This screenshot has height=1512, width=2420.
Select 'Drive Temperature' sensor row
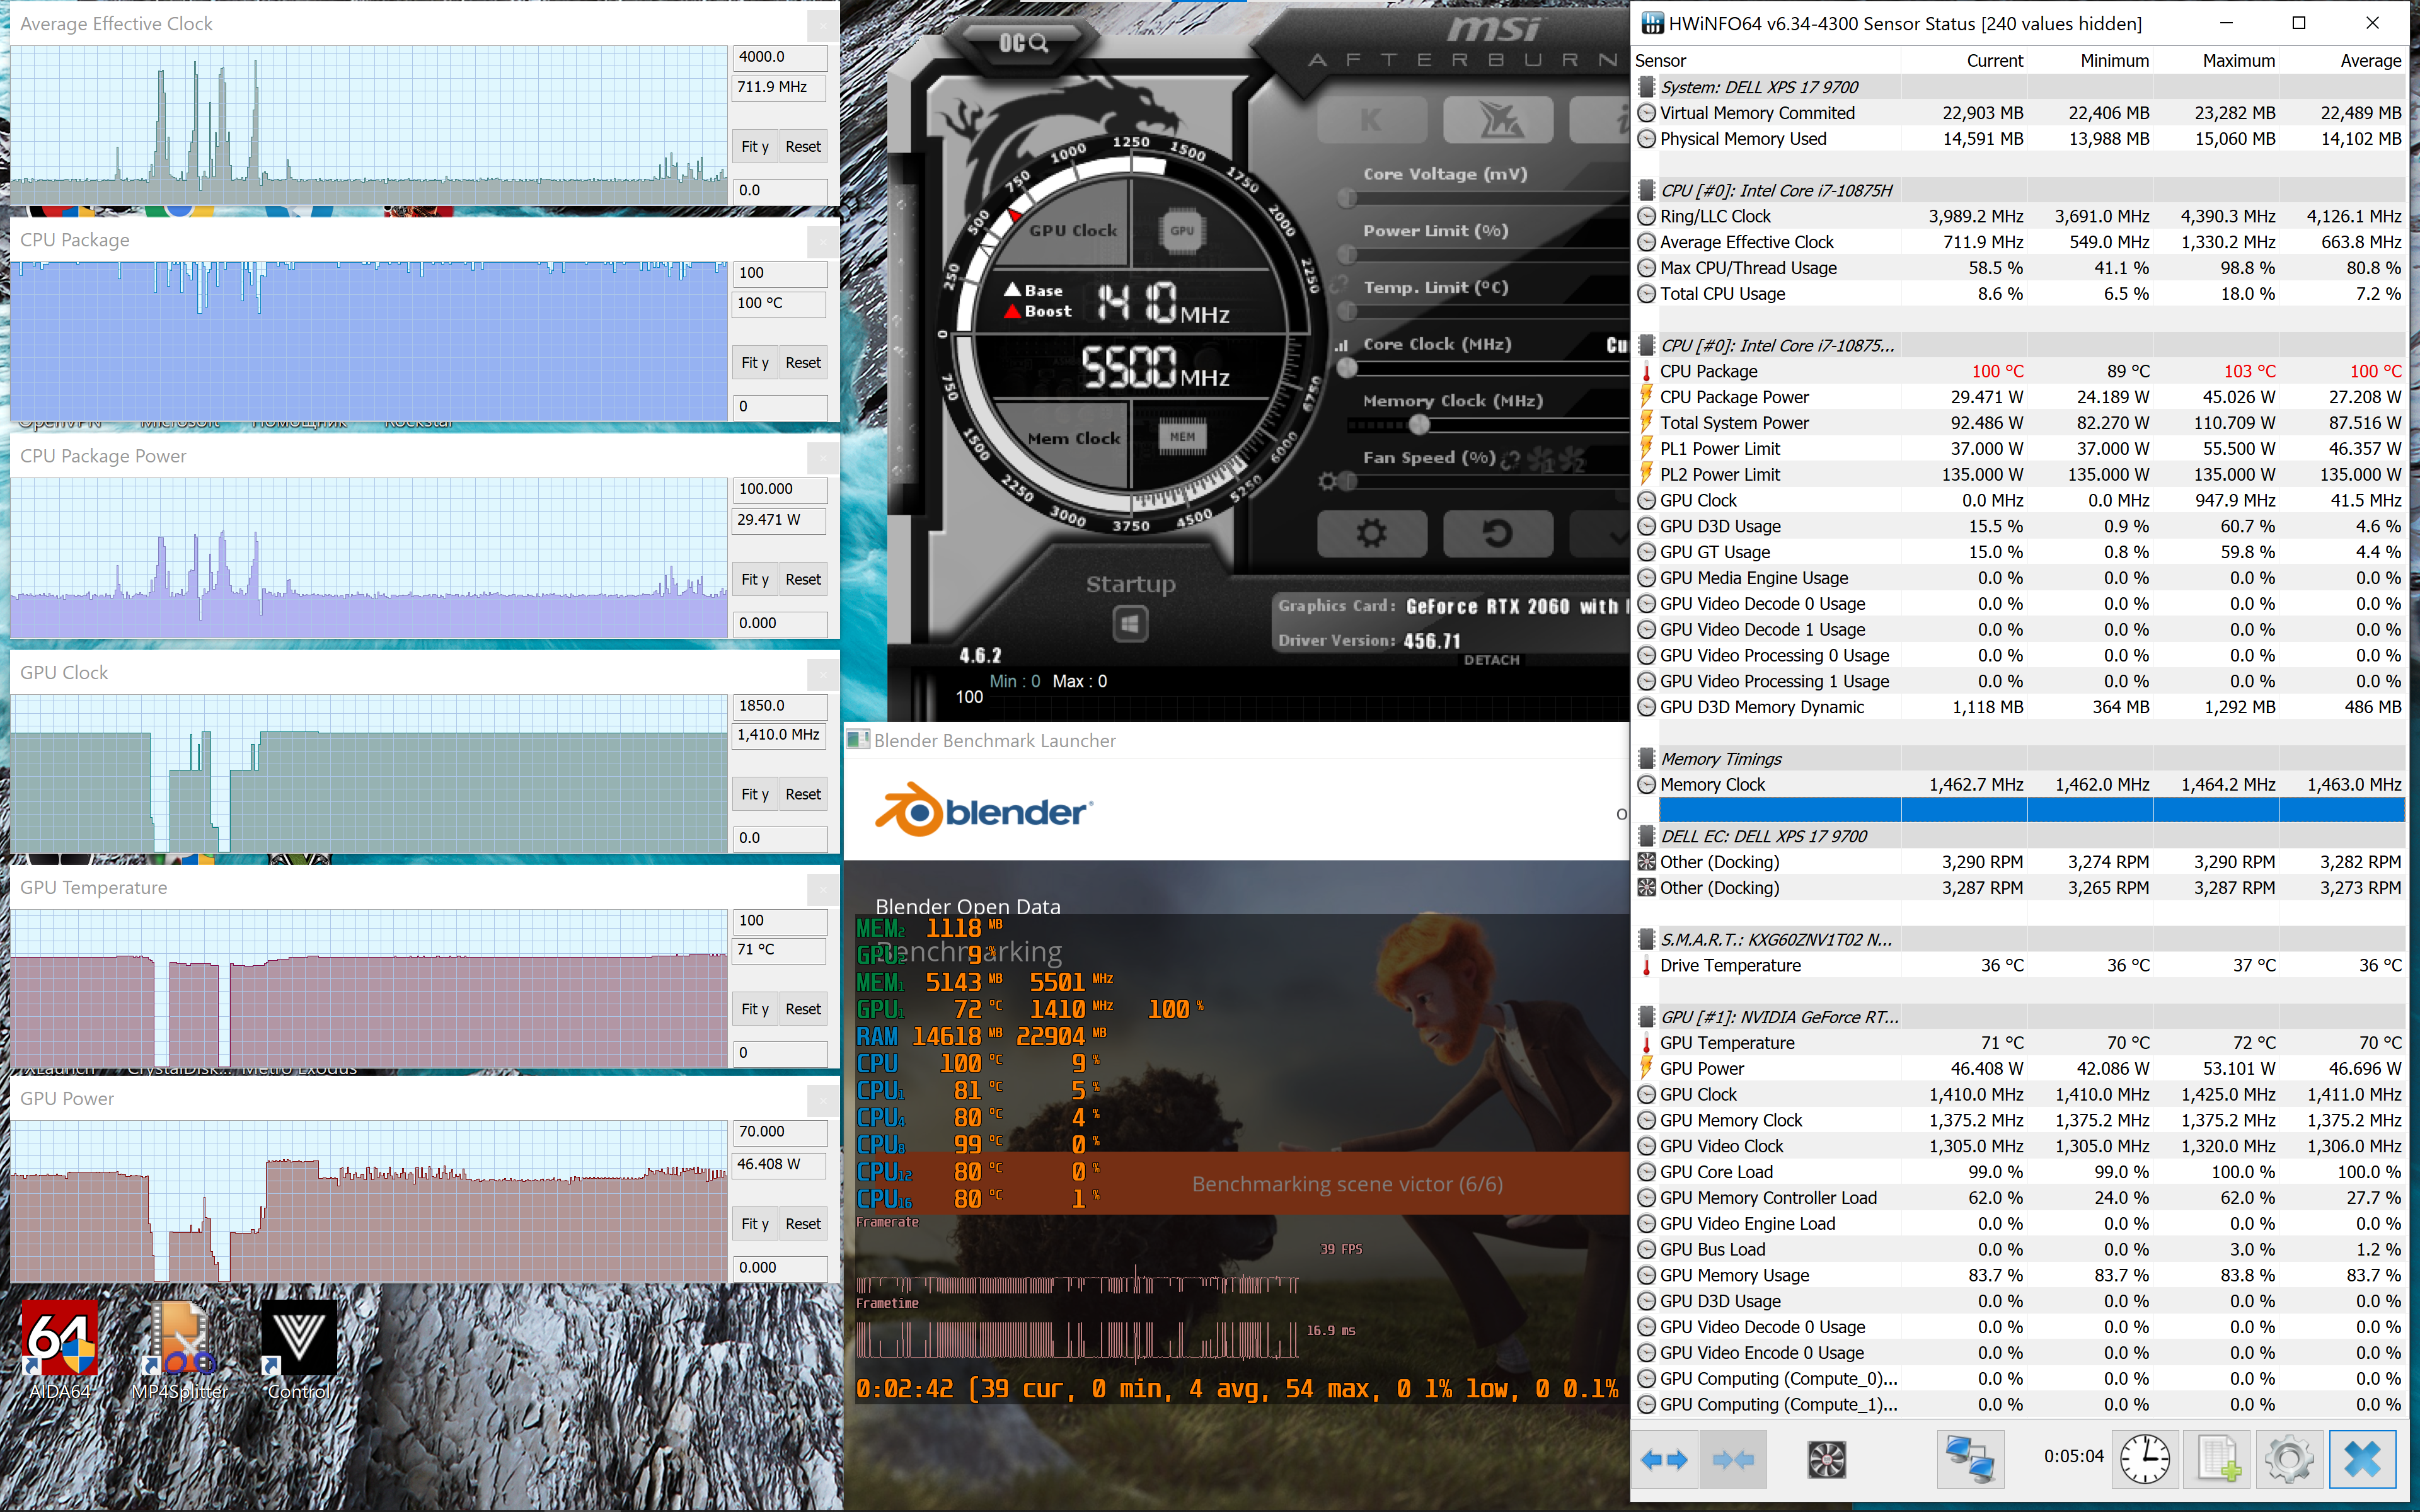2019,965
